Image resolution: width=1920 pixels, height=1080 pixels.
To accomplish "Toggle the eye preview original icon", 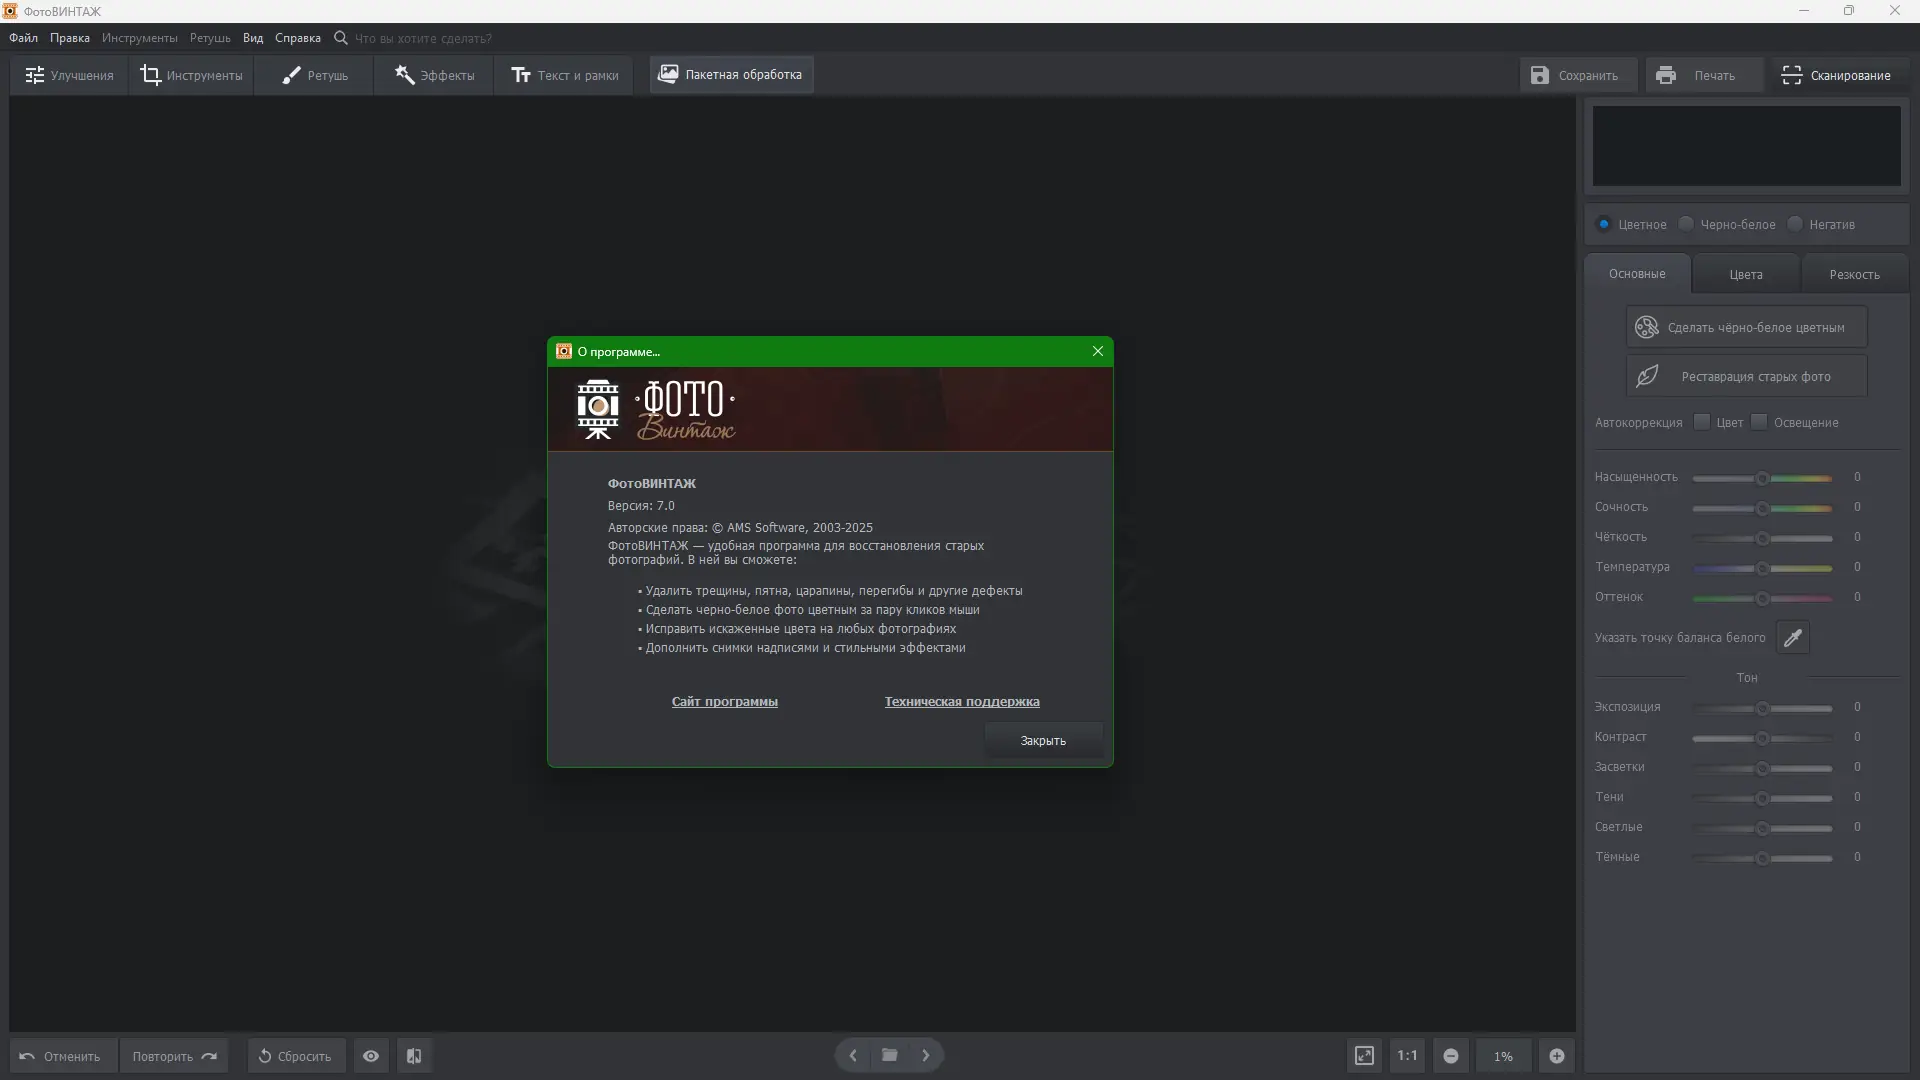I will pos(371,1056).
